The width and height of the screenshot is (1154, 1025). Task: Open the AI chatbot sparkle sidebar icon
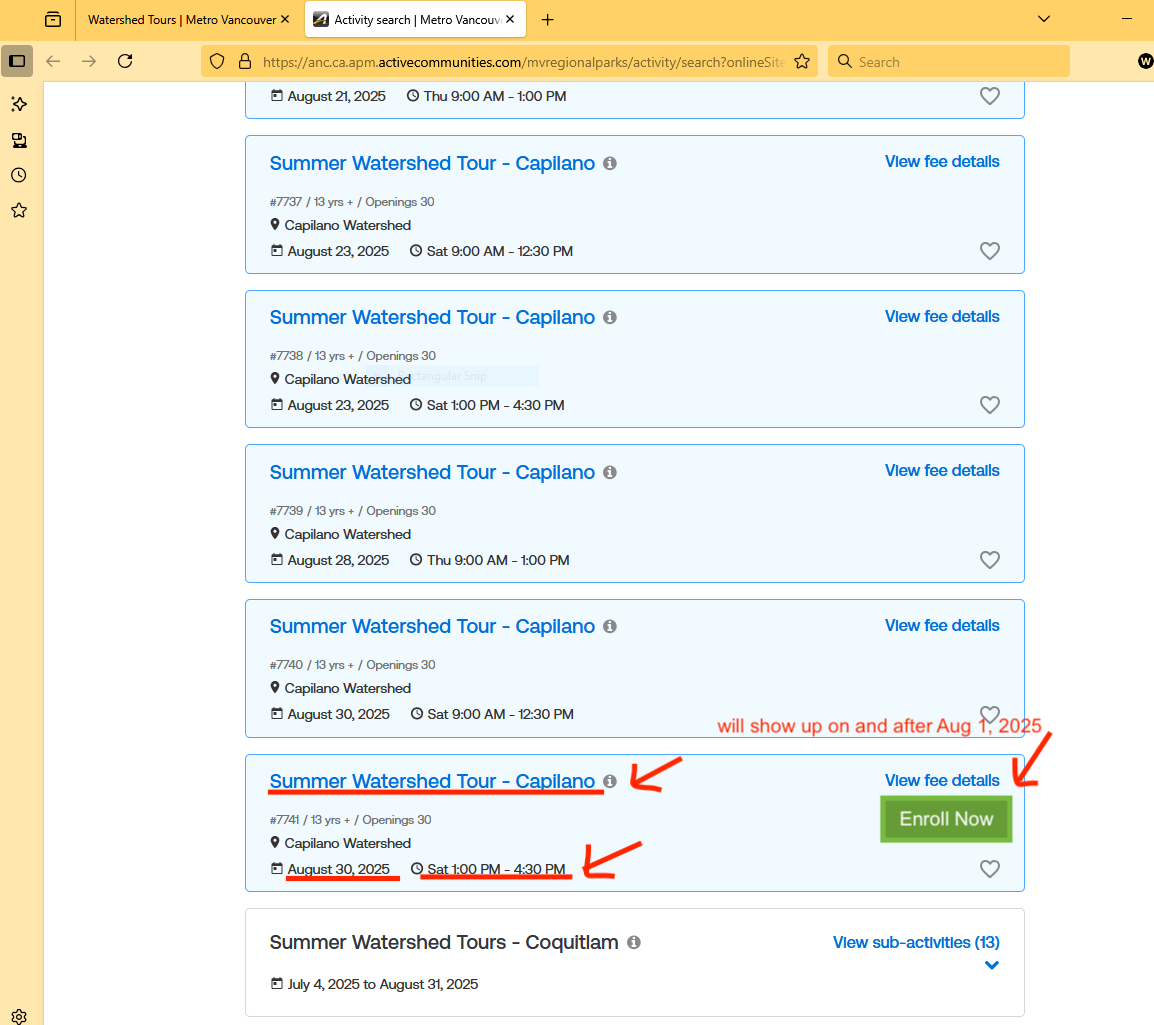pos(18,104)
